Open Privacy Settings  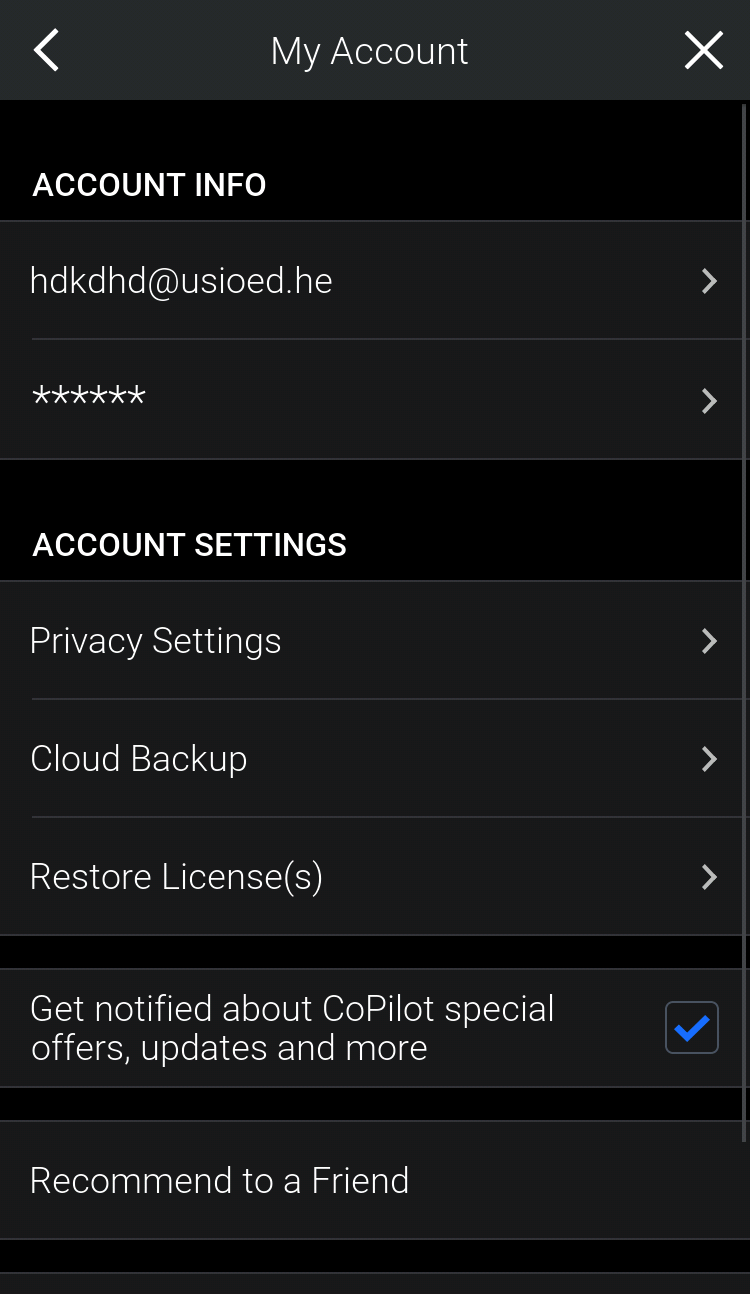click(x=156, y=641)
